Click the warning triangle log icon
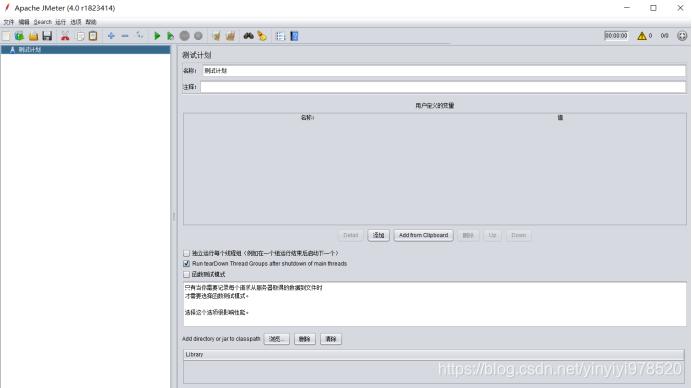 (642, 36)
